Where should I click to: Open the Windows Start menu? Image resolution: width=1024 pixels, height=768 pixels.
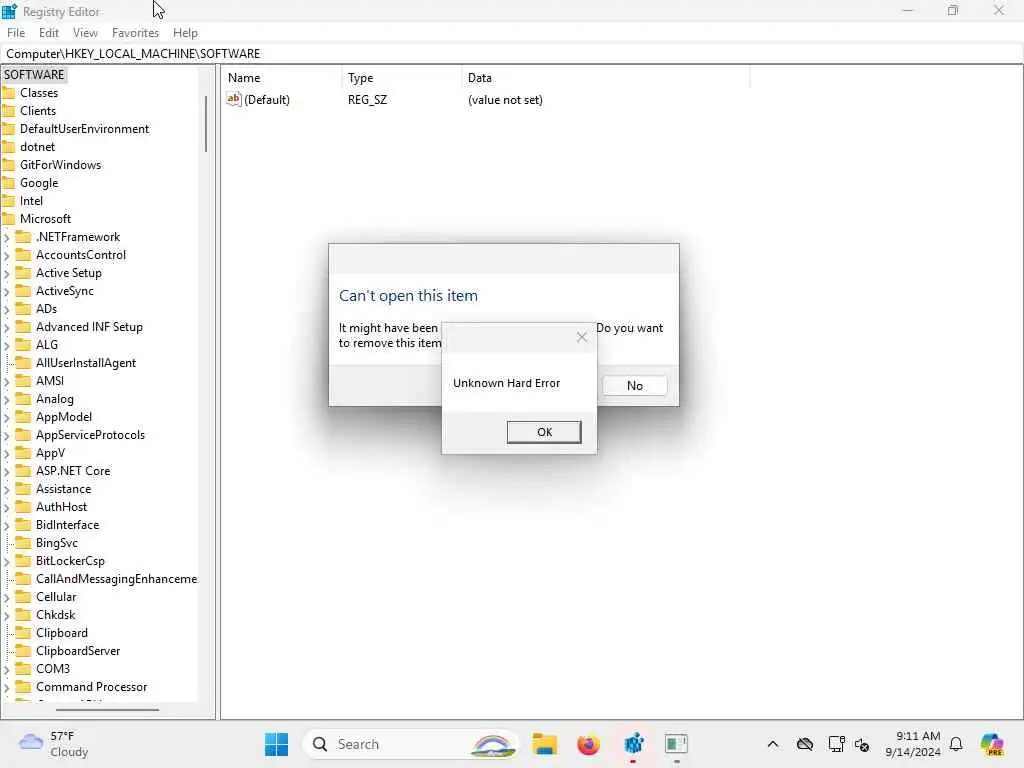[x=276, y=744]
